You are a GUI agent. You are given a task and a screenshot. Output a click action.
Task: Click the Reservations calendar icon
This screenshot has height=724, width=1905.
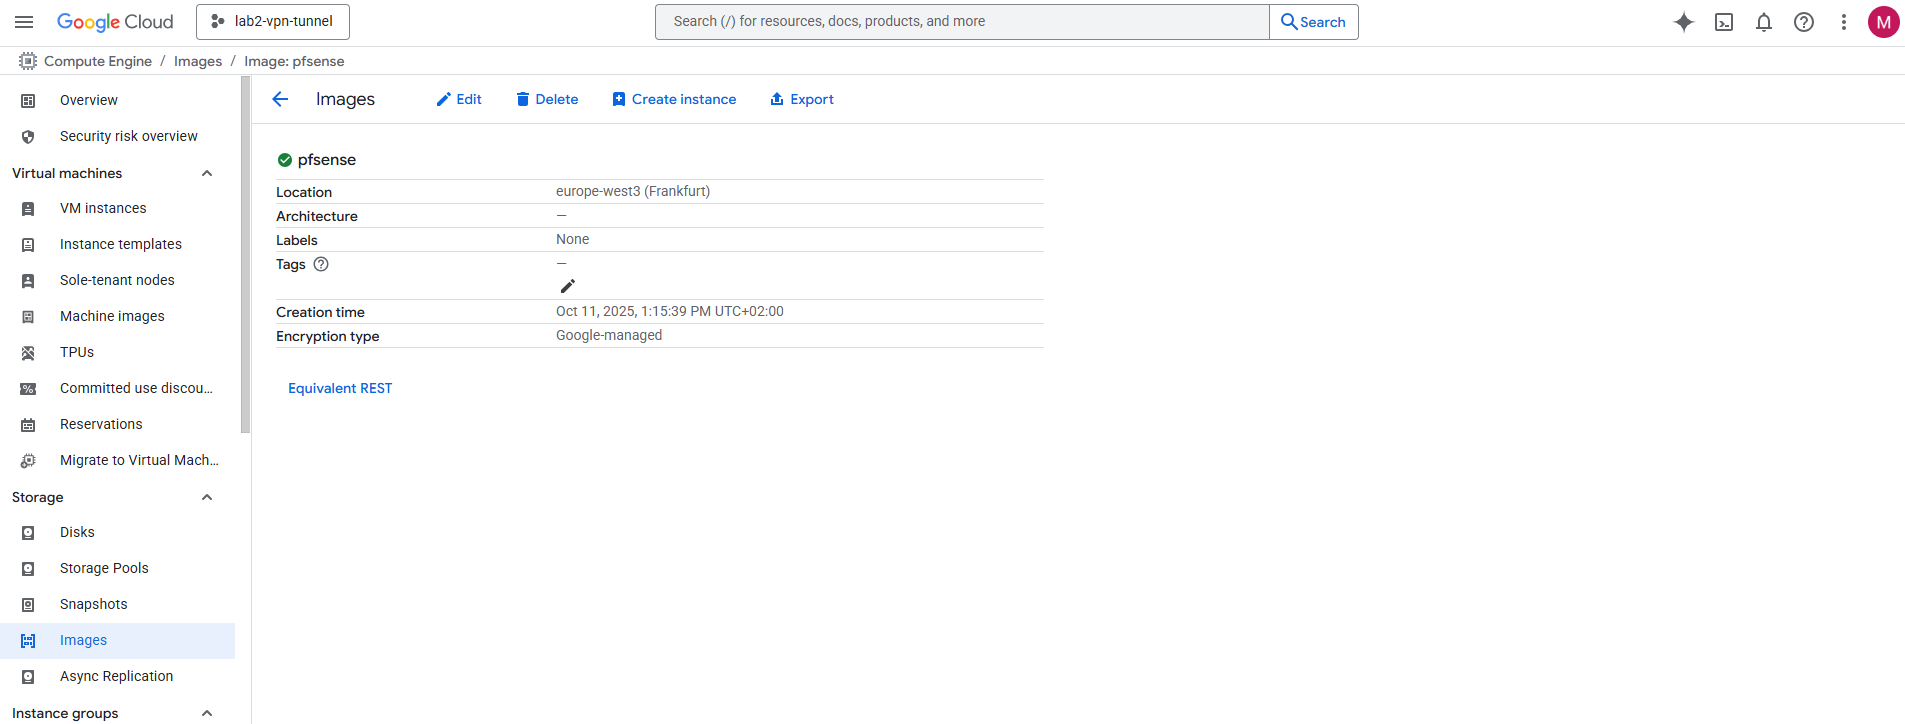(28, 424)
